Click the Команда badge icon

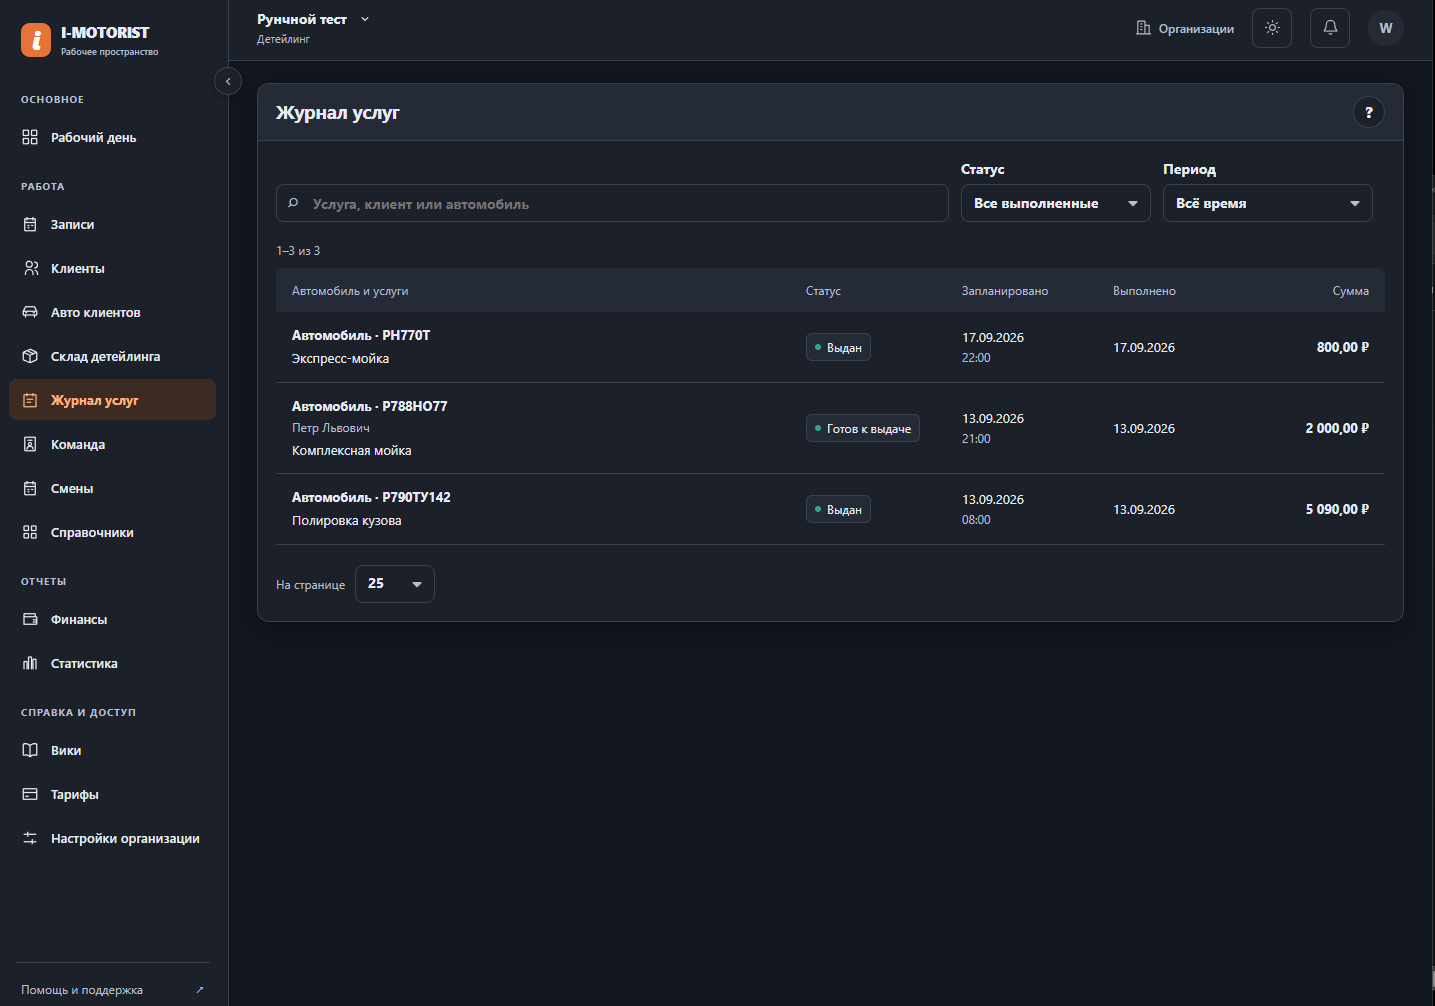[x=30, y=444]
